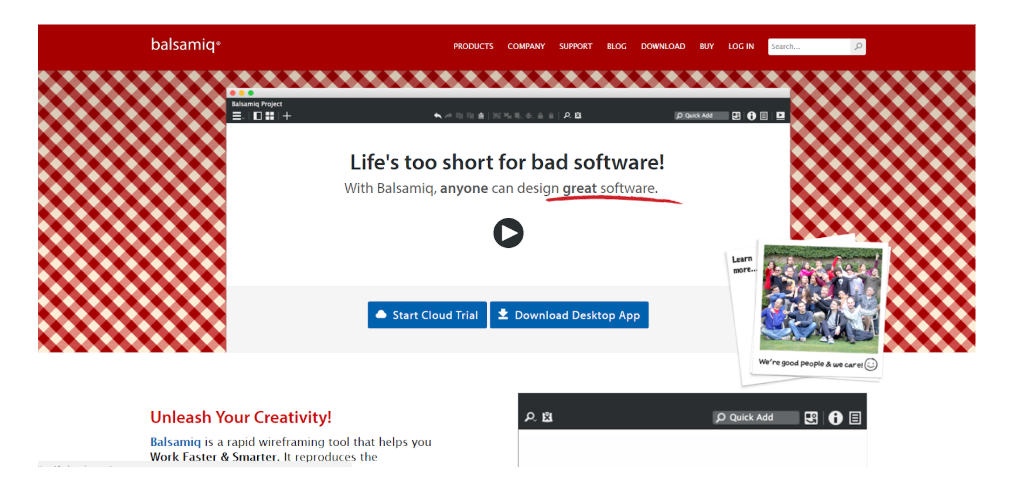Toggle the markup icon in the hero mockup toolbar

[x=578, y=116]
